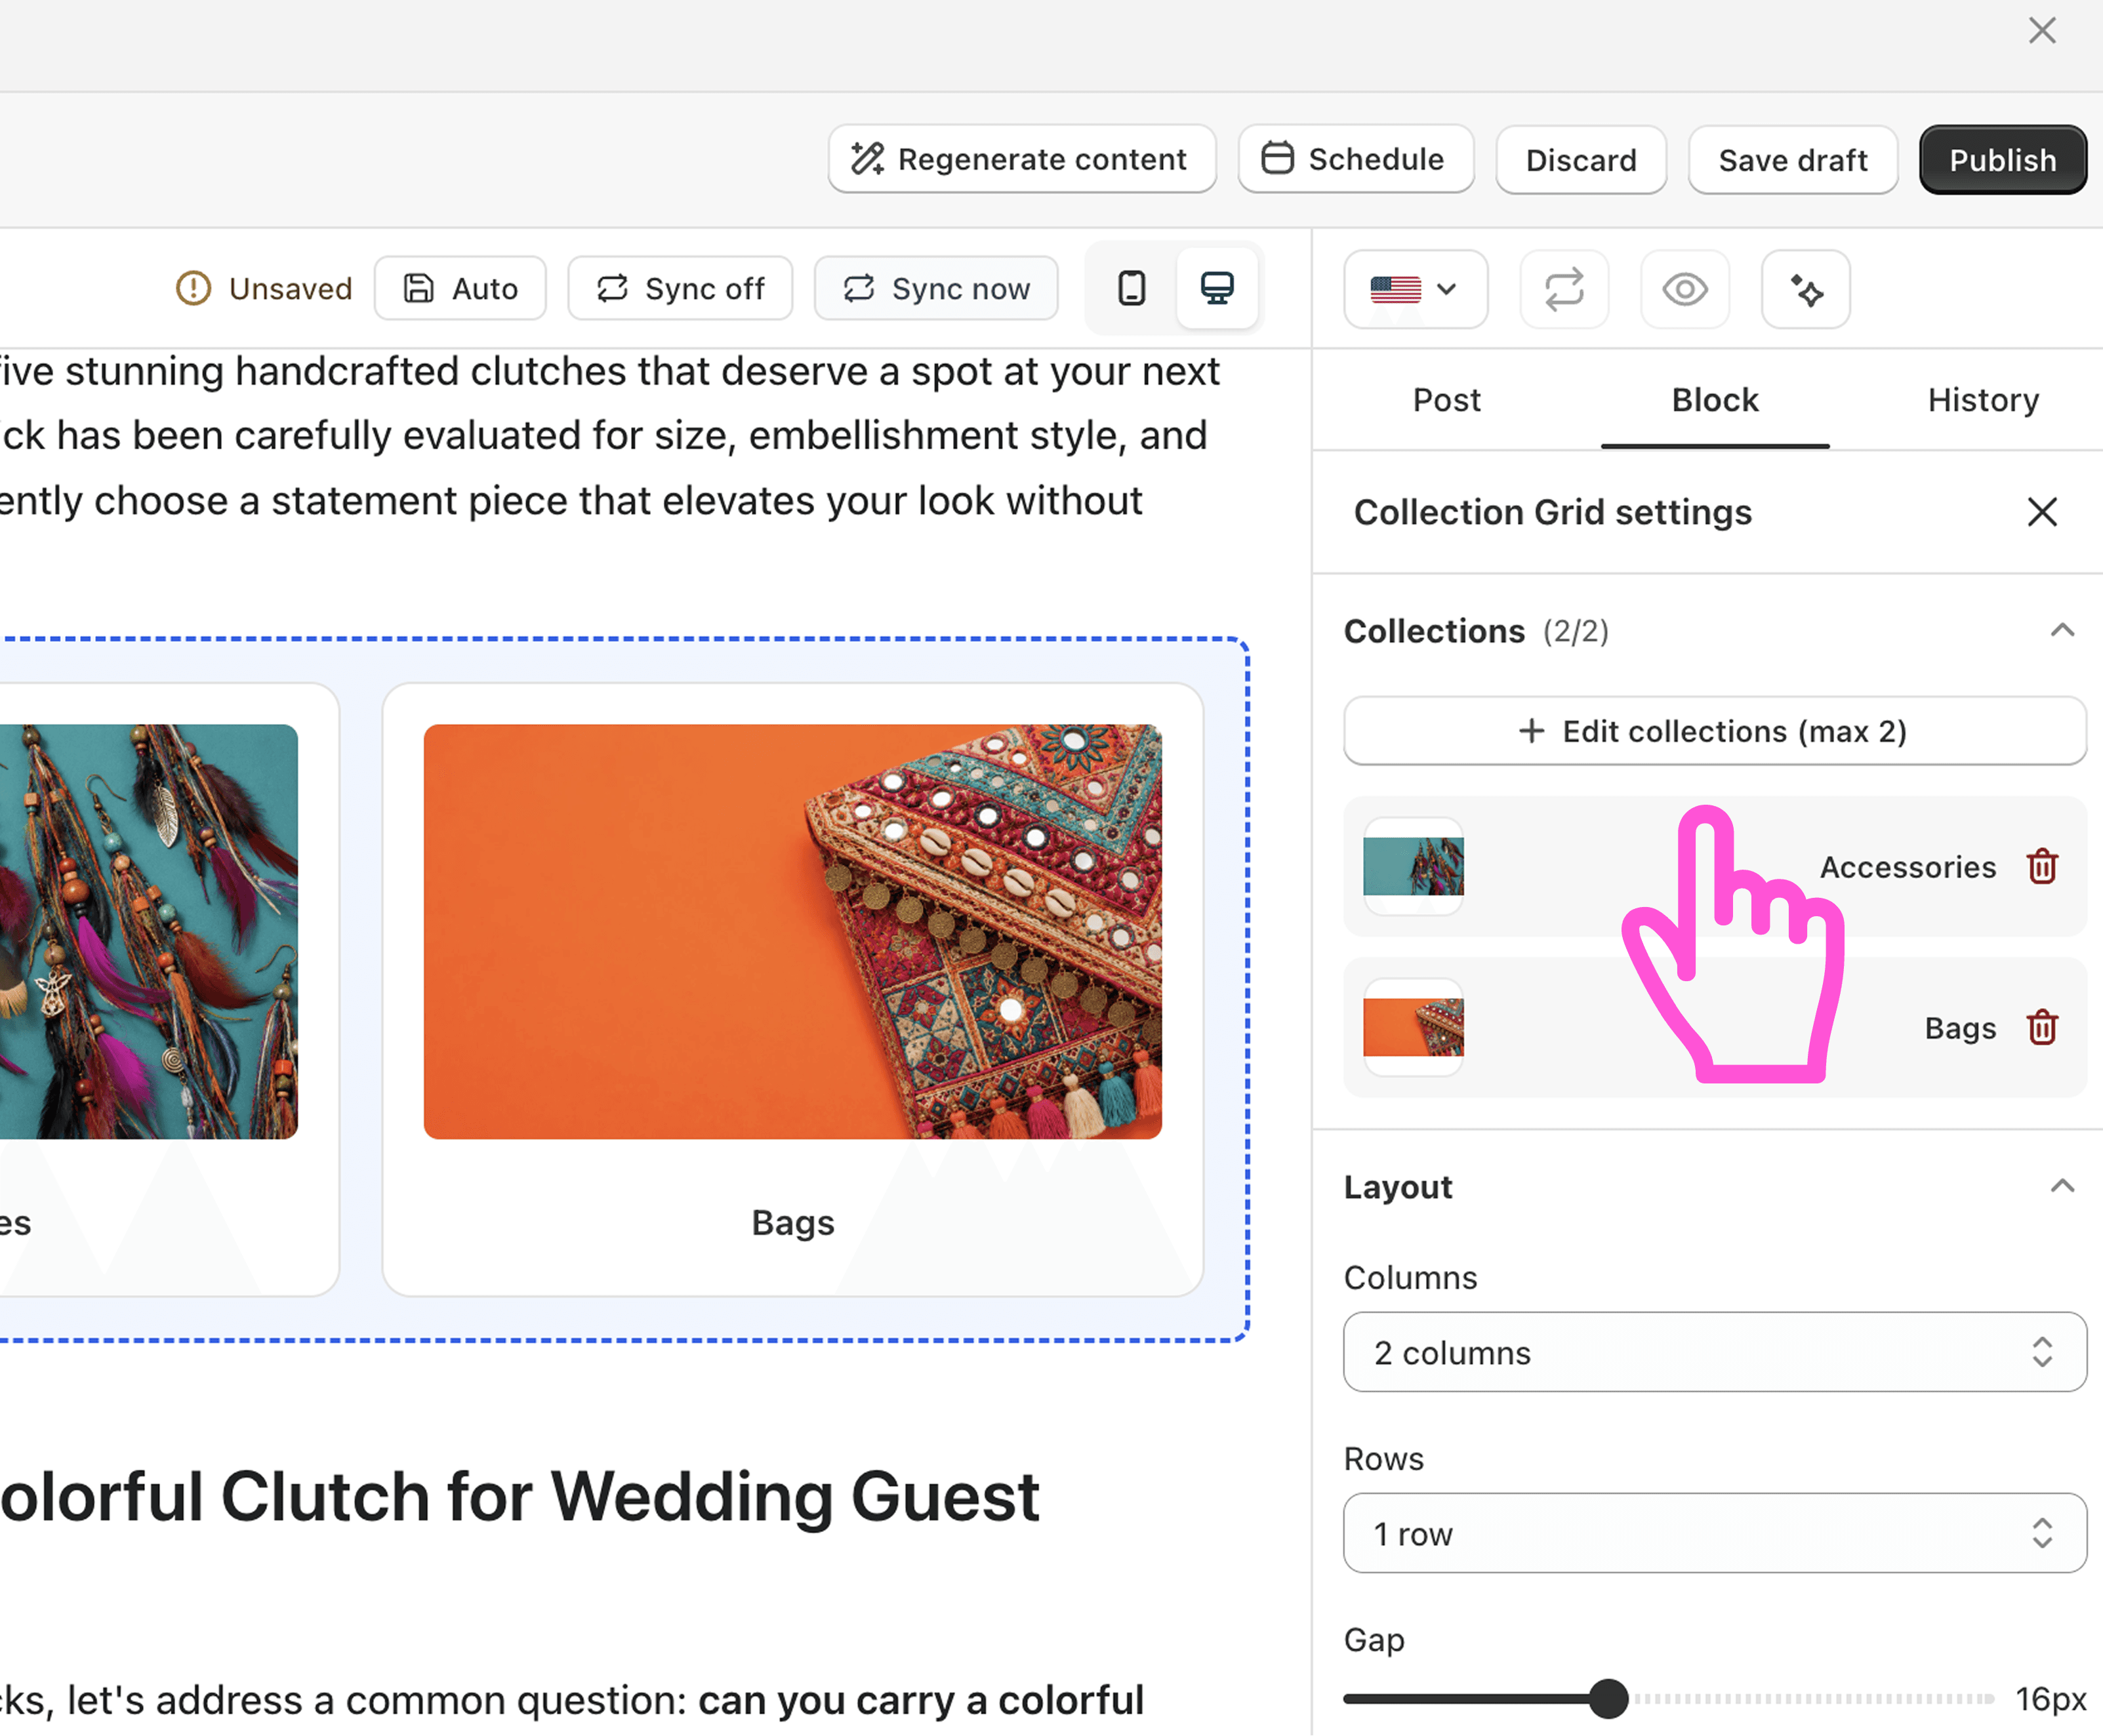This screenshot has height=1736, width=2103.
Task: Open the Columns dropdown
Action: (1715, 1352)
